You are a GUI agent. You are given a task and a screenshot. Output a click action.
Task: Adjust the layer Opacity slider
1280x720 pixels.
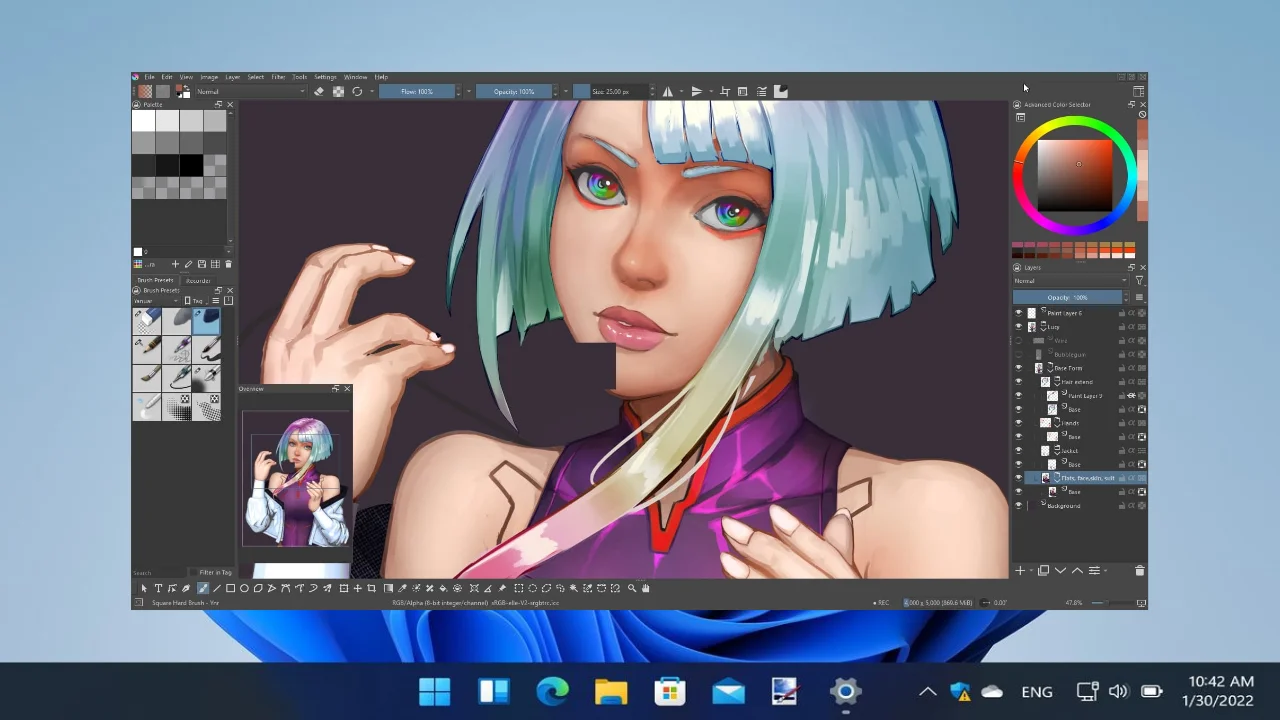(1067, 297)
